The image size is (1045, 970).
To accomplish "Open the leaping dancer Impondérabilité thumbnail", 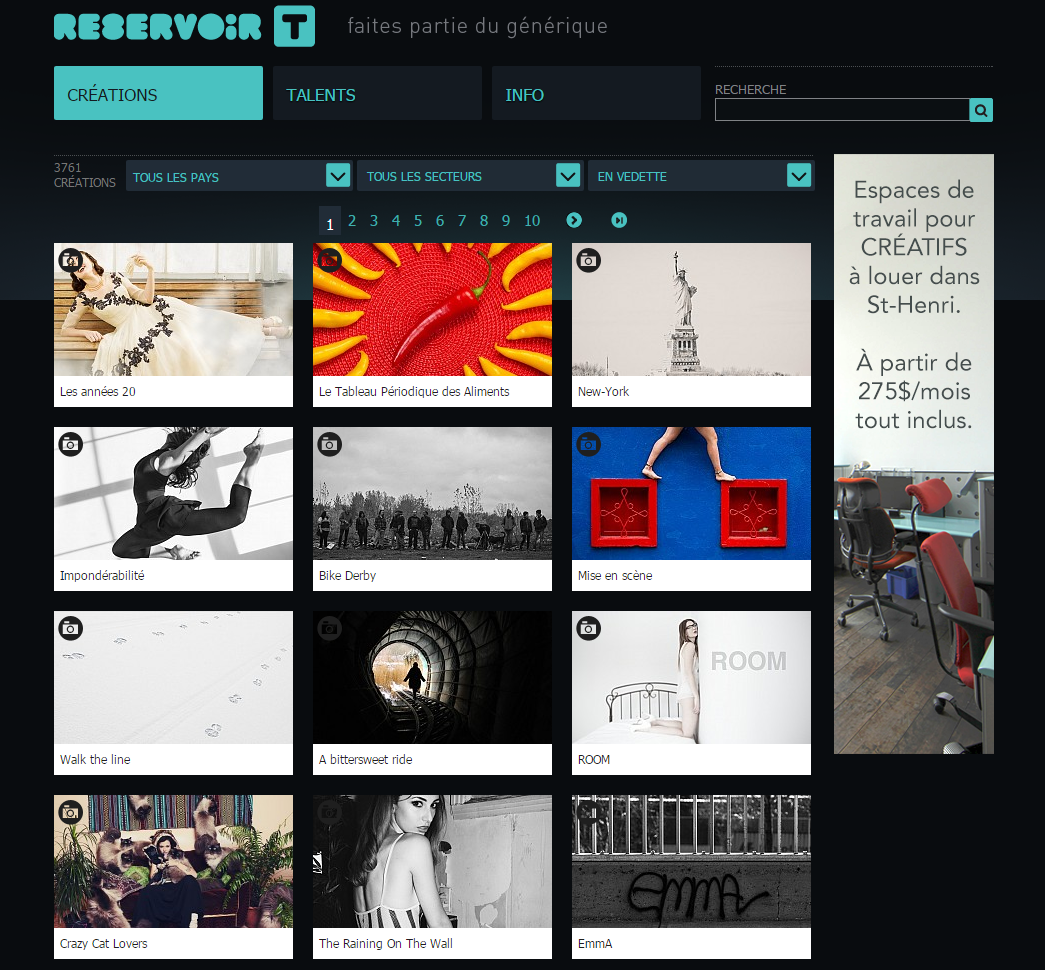I will [173, 493].
